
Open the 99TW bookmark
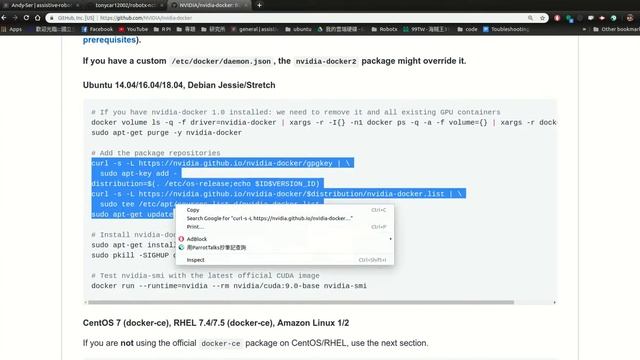(x=426, y=29)
